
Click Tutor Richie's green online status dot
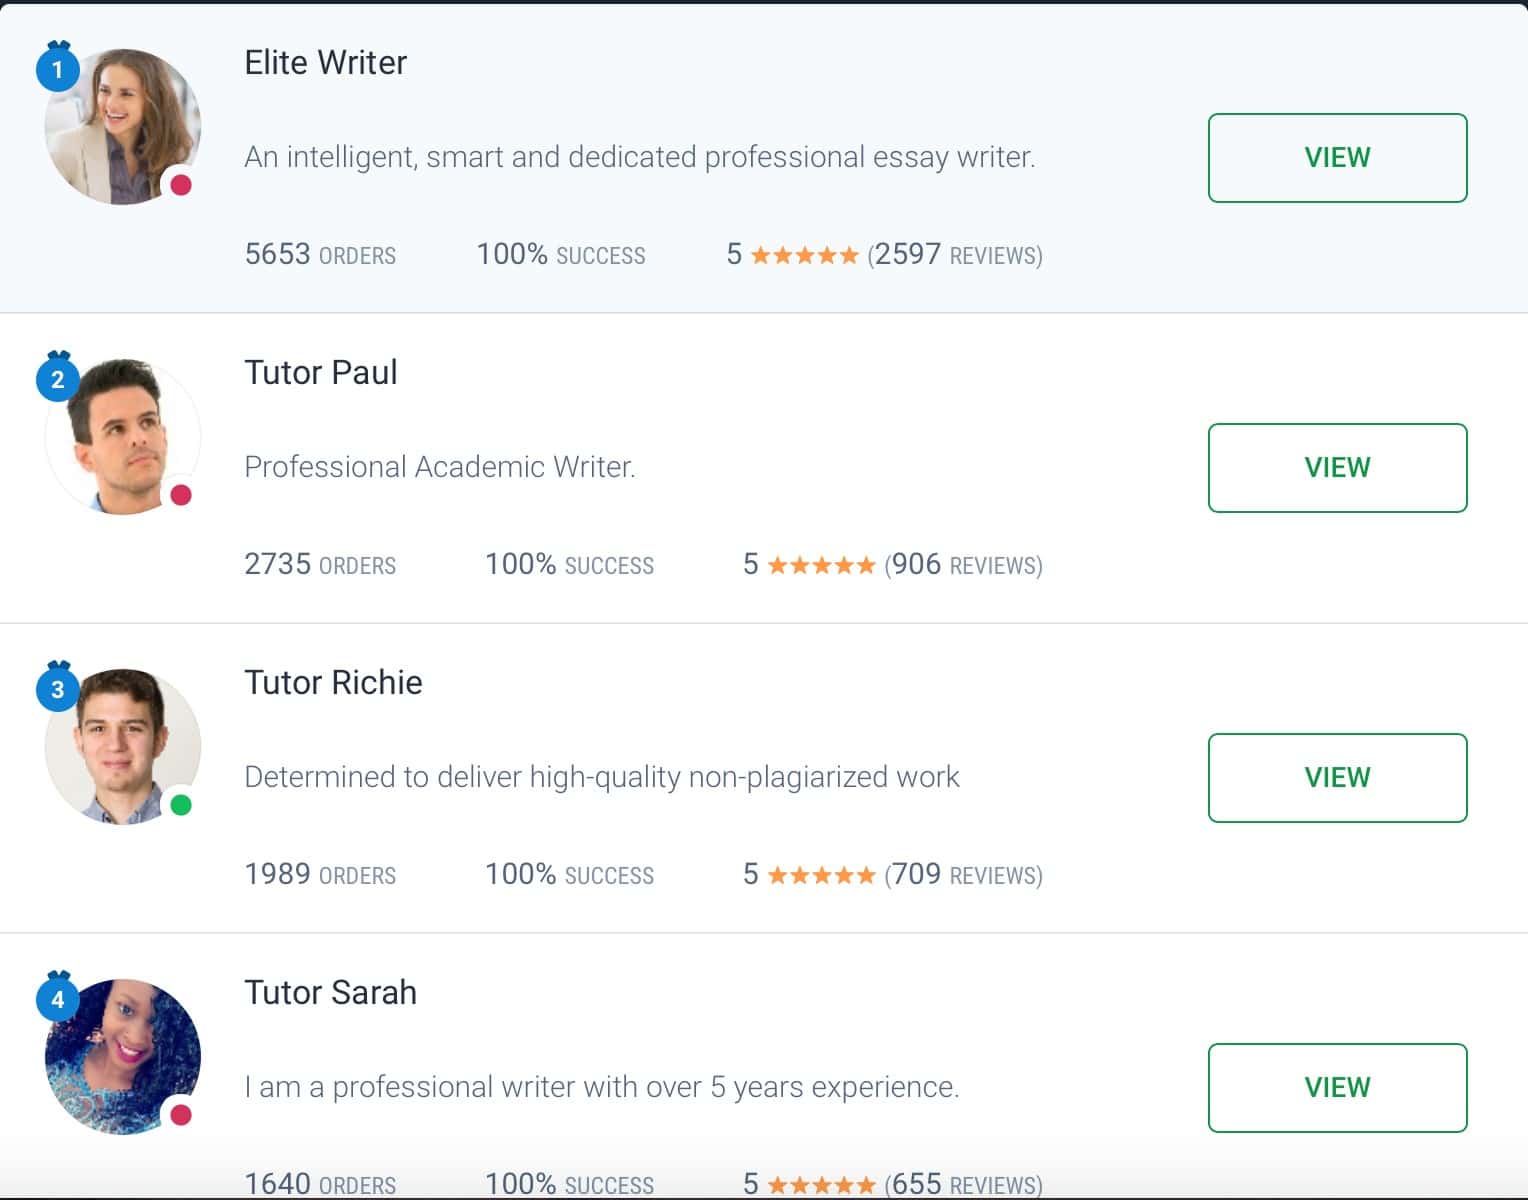pos(181,805)
